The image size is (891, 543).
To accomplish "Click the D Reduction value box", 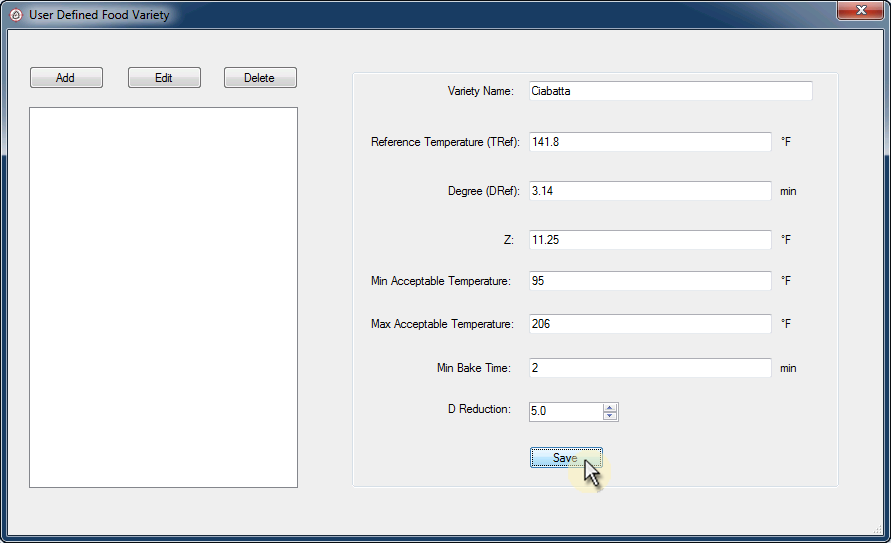I will point(565,411).
